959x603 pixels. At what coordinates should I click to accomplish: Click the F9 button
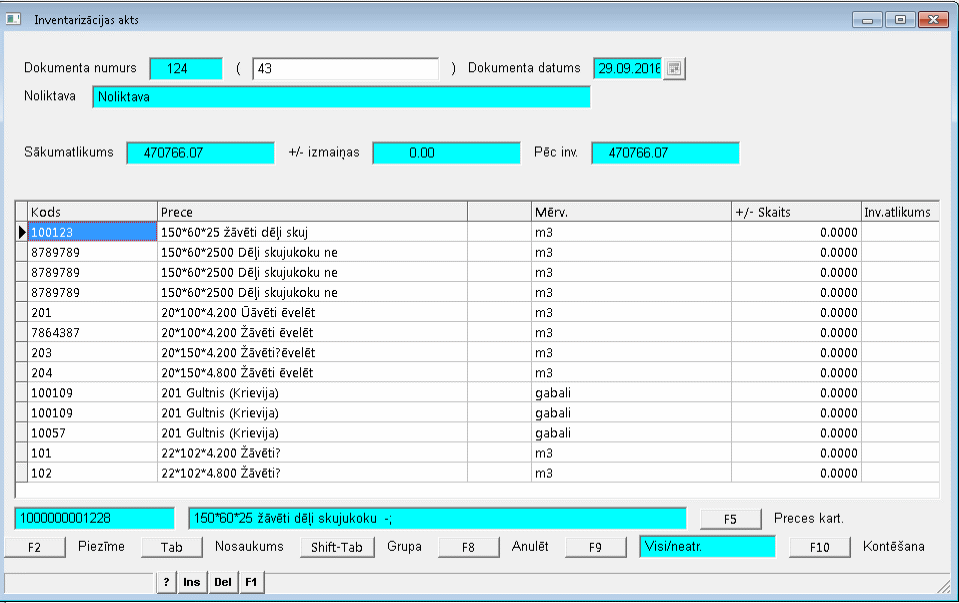[x=596, y=547]
